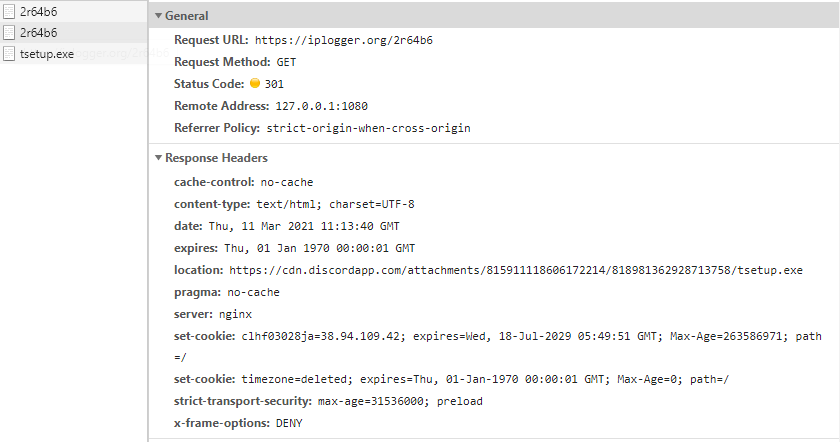Click the file icon beside tsetup.exe

9,53
